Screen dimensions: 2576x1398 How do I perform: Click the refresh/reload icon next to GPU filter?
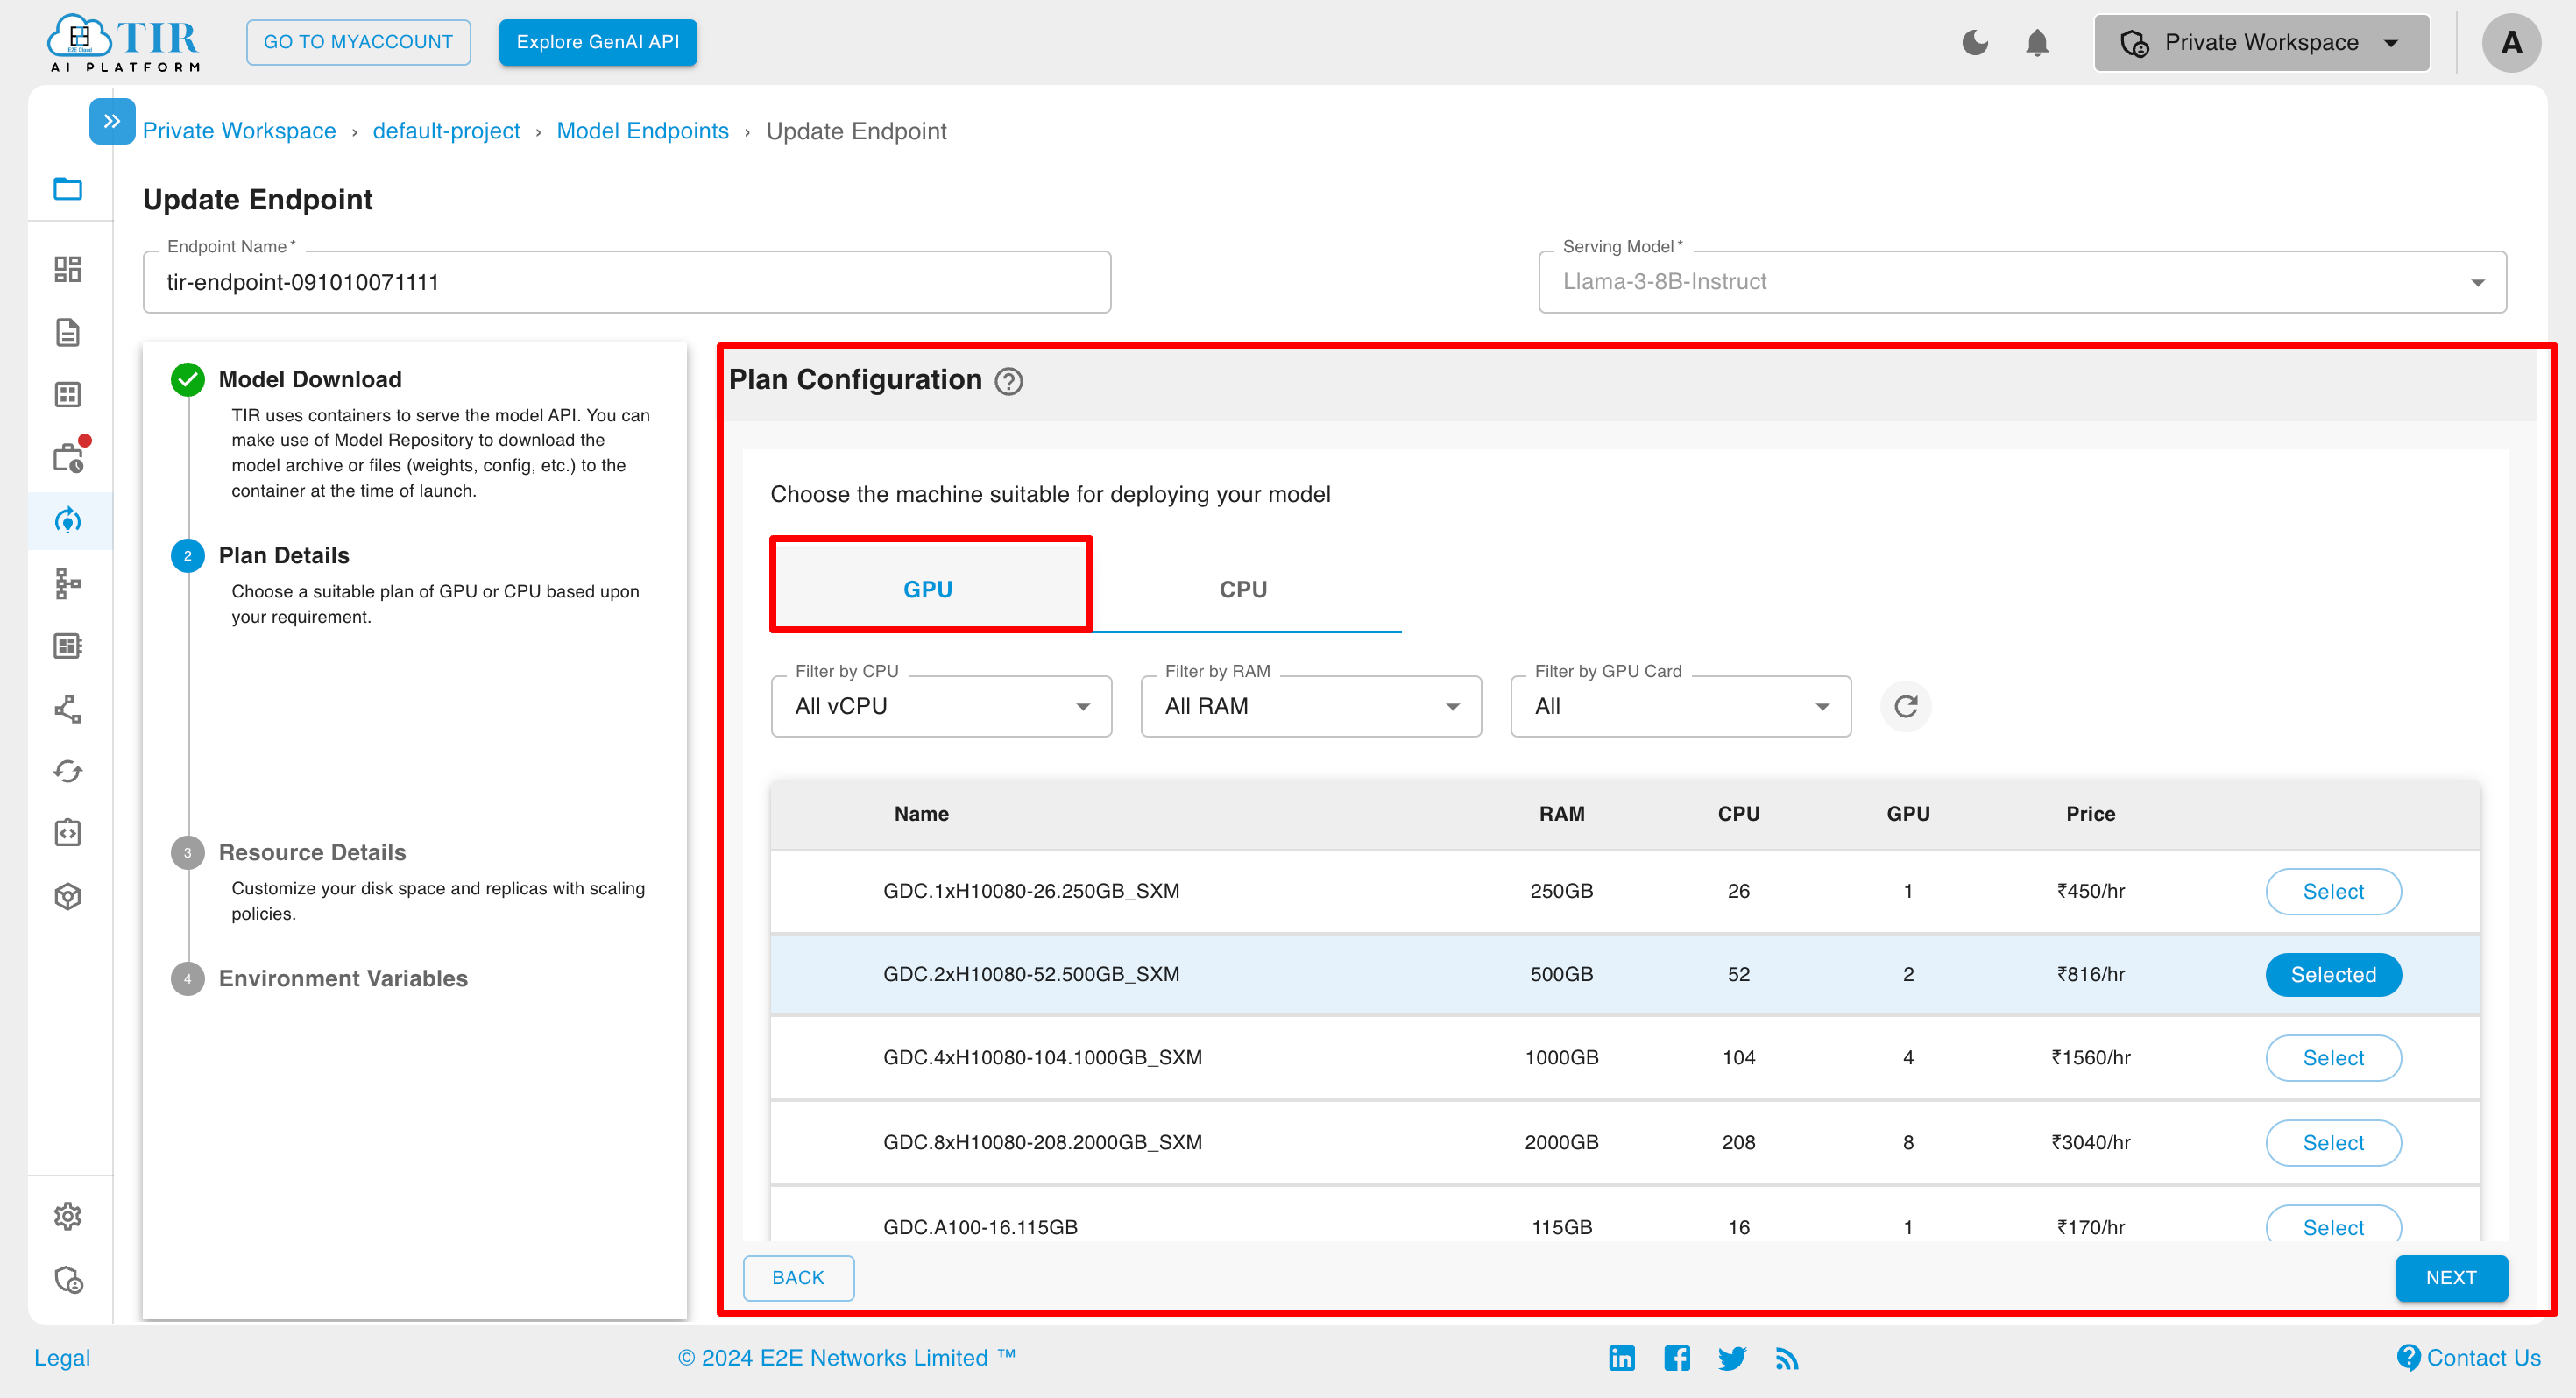click(1907, 706)
